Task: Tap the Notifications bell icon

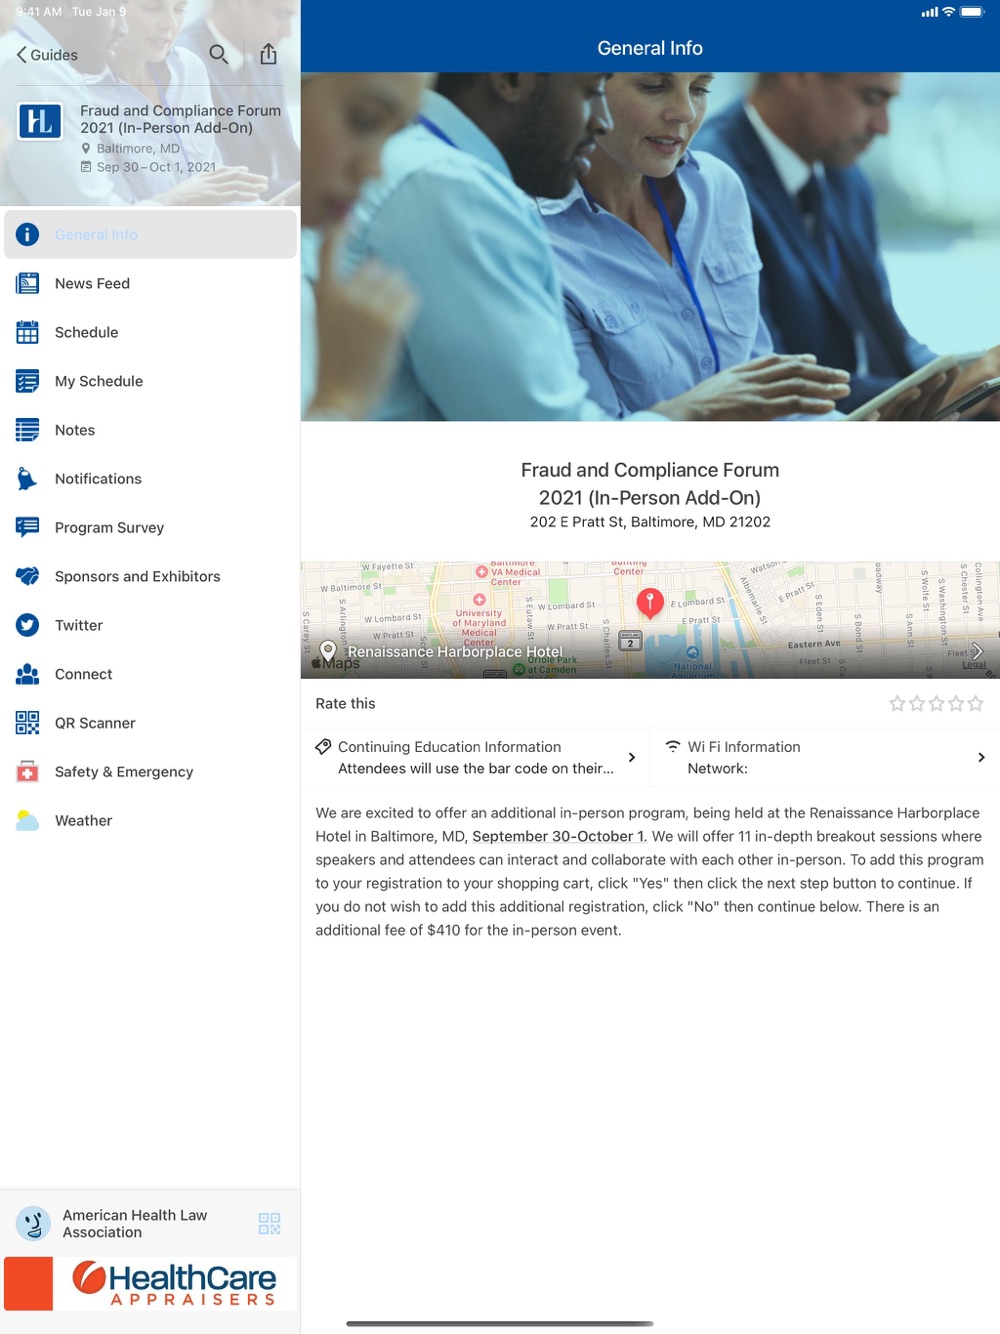Action: tap(28, 479)
